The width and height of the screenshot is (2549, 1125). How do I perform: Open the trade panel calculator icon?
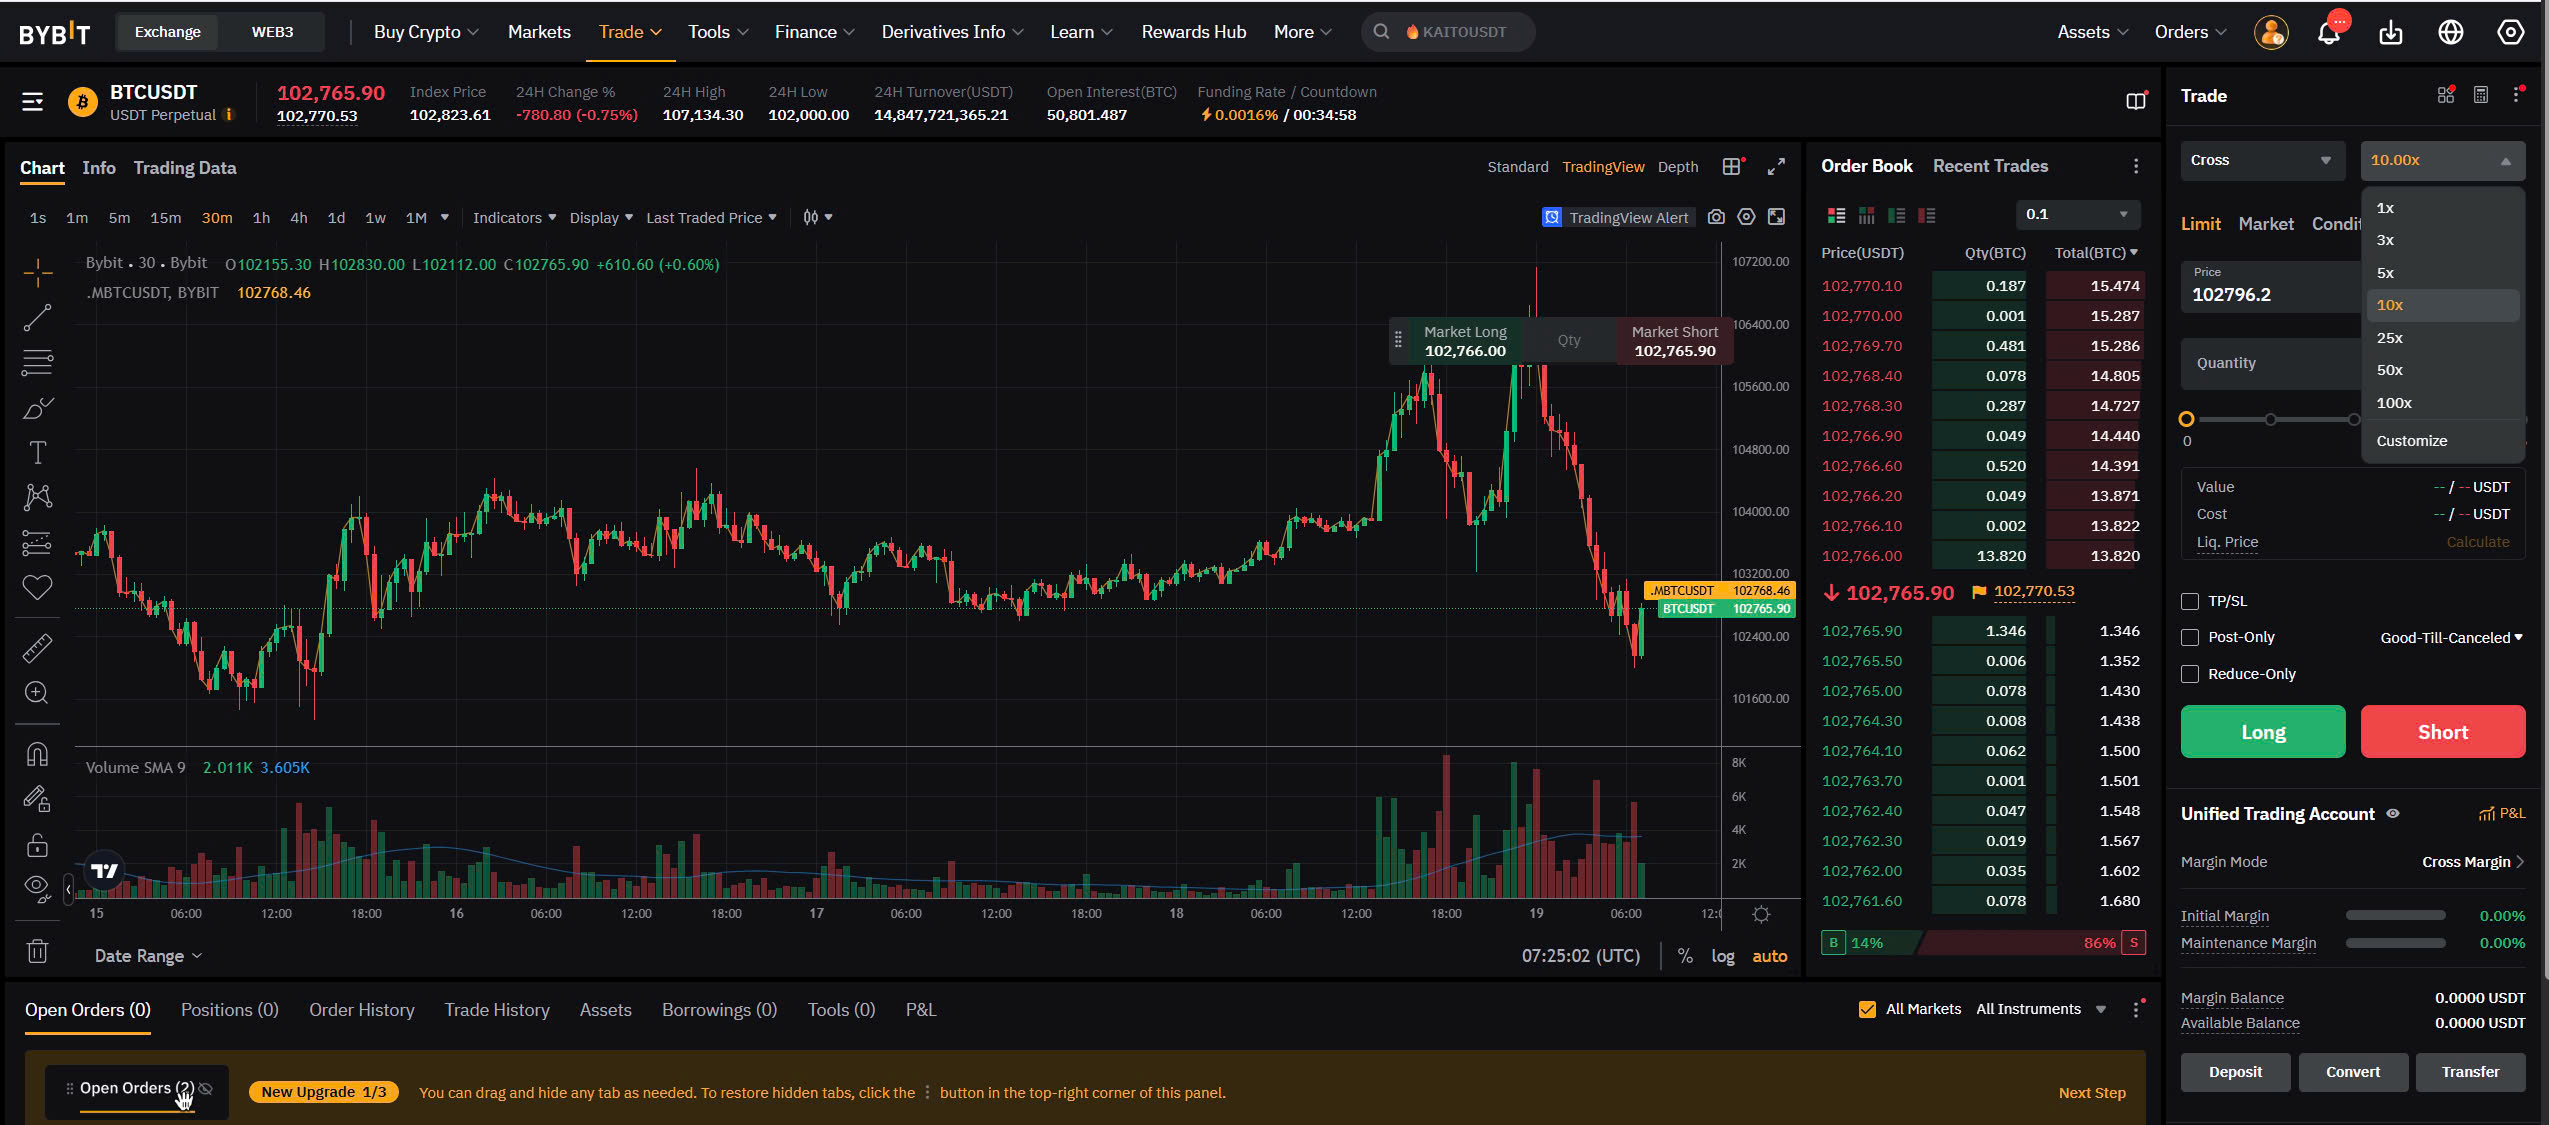2481,95
